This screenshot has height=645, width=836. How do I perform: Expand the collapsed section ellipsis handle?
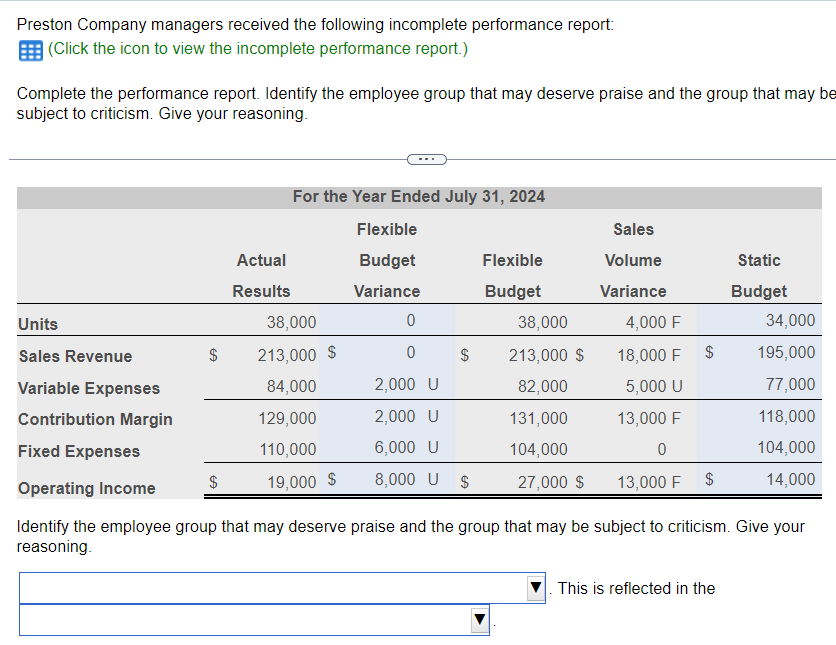click(427, 159)
